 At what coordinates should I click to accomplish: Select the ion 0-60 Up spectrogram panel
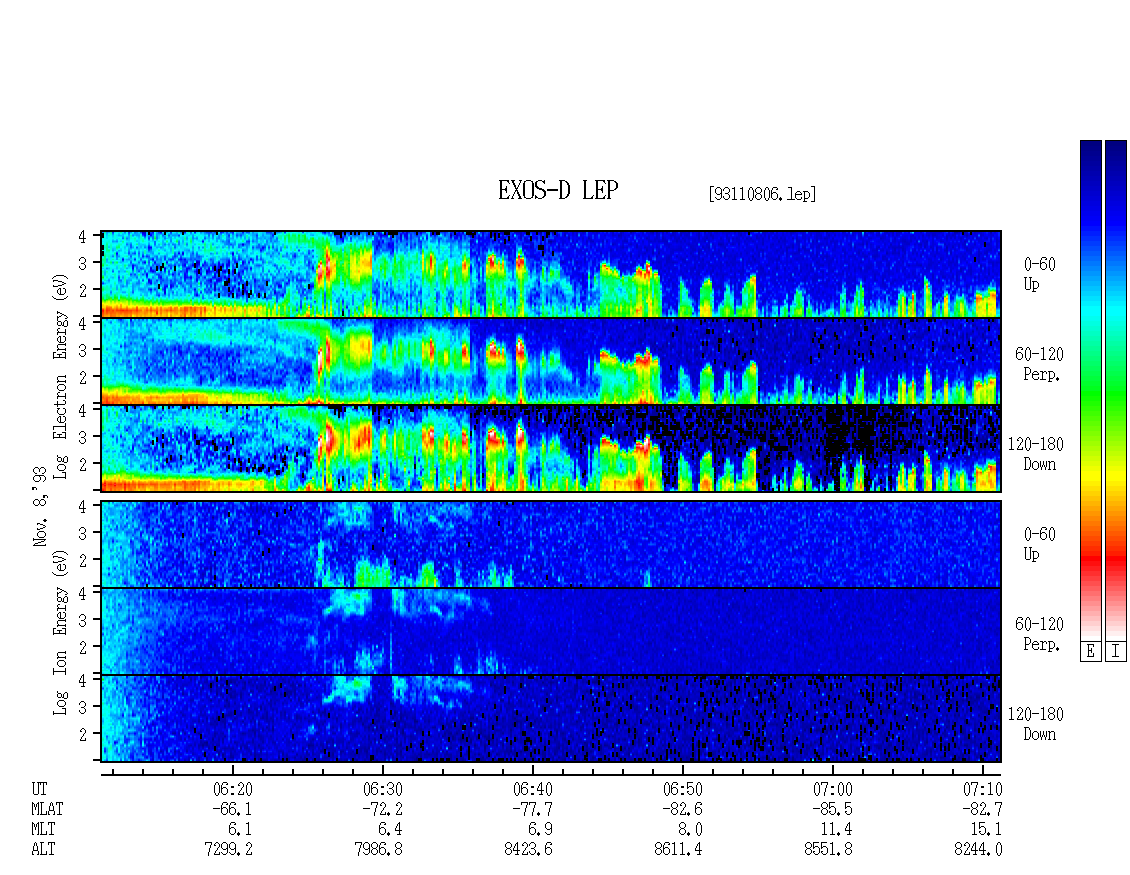551,544
